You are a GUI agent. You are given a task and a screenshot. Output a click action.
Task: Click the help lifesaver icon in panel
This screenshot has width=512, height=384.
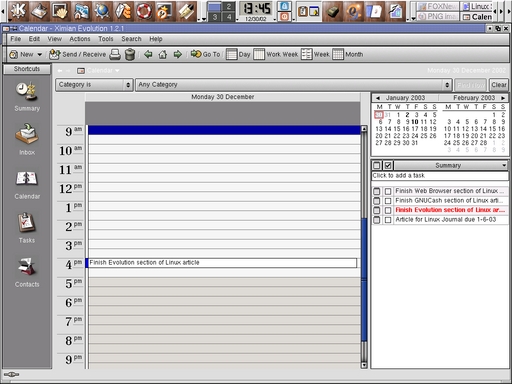tap(144, 11)
